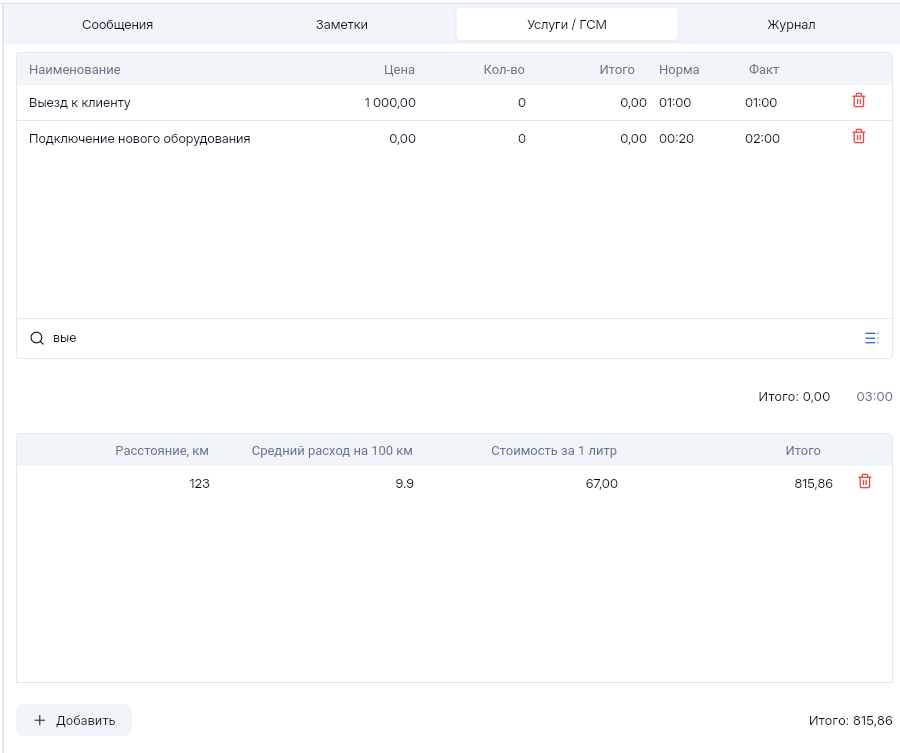Change the average consumption value 9.9
This screenshot has height=753, width=900.
[x=404, y=484]
